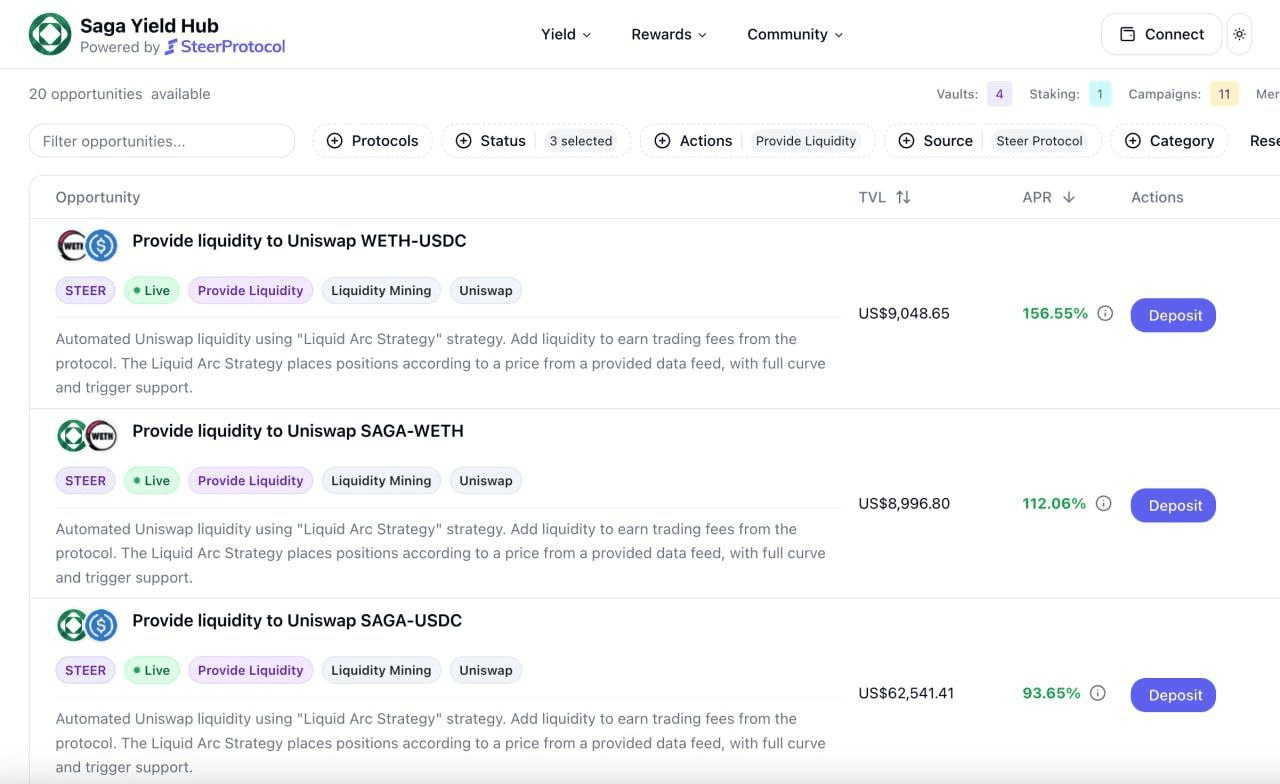
Task: Click the Liquidity Mining tag in WETH-USDC row
Action: point(381,291)
